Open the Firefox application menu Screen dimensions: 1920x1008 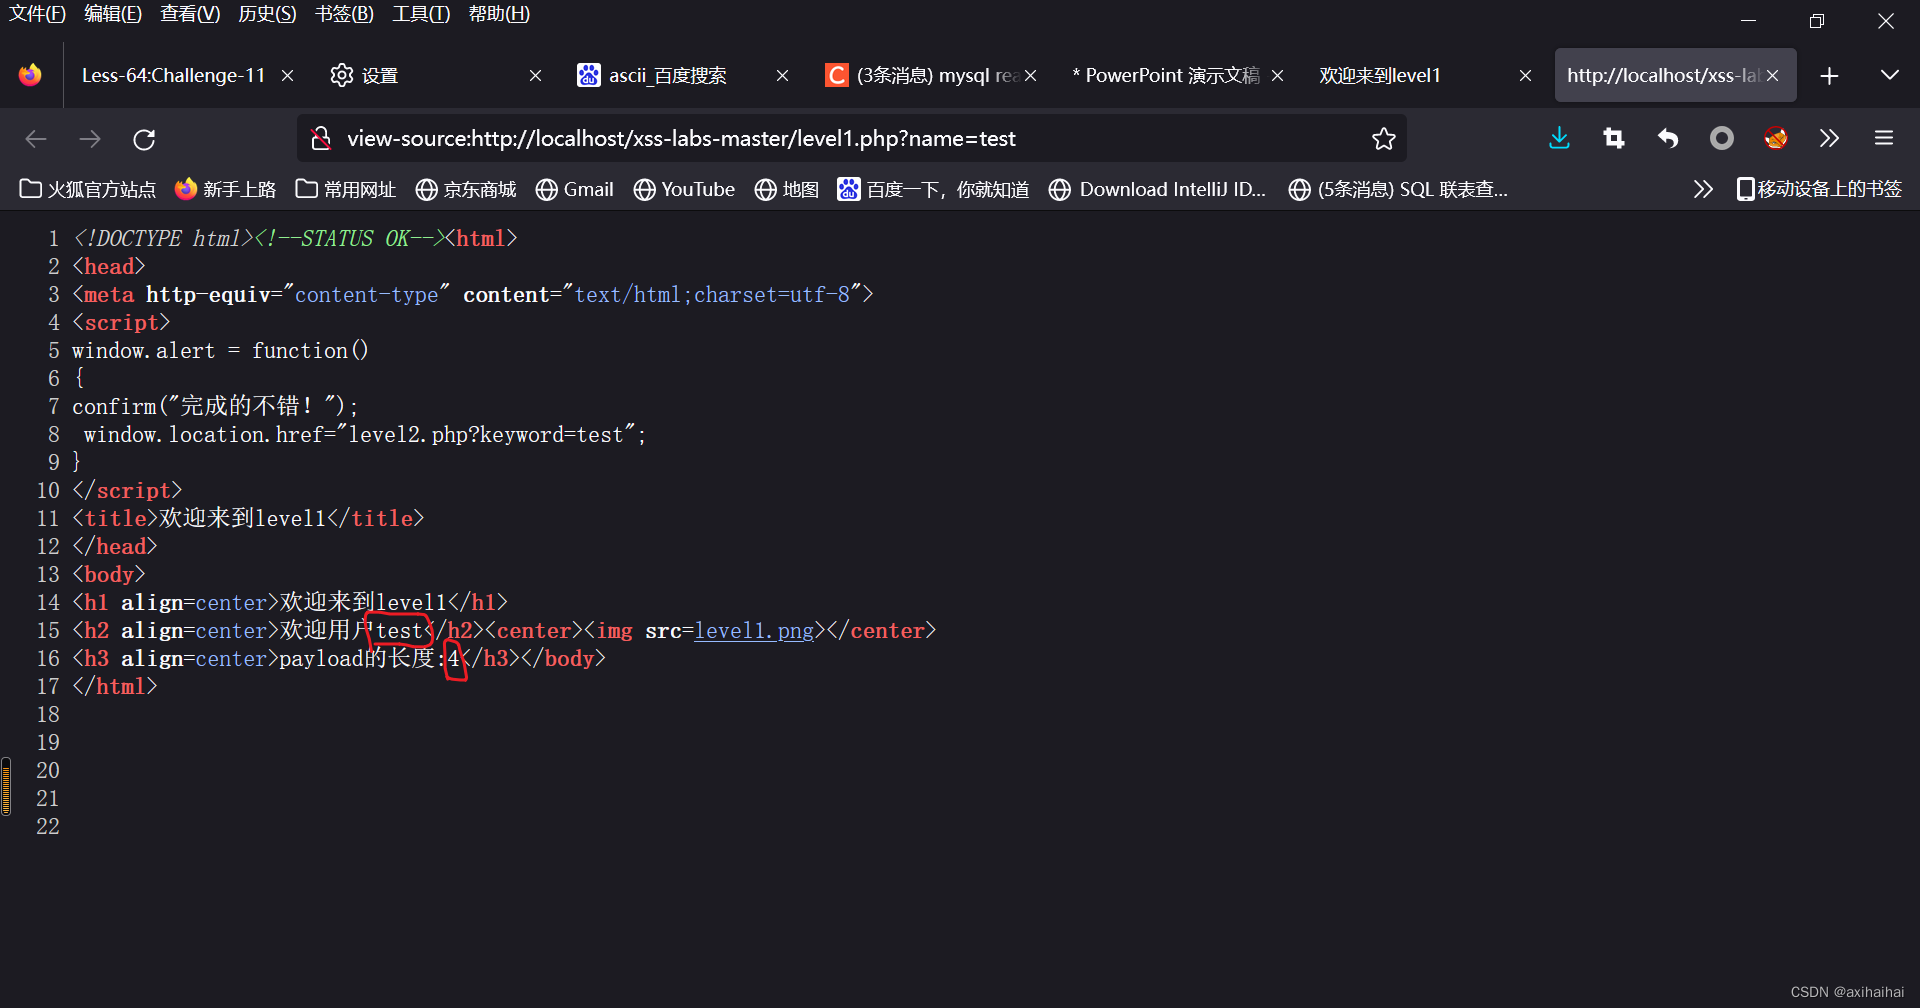point(1884,139)
